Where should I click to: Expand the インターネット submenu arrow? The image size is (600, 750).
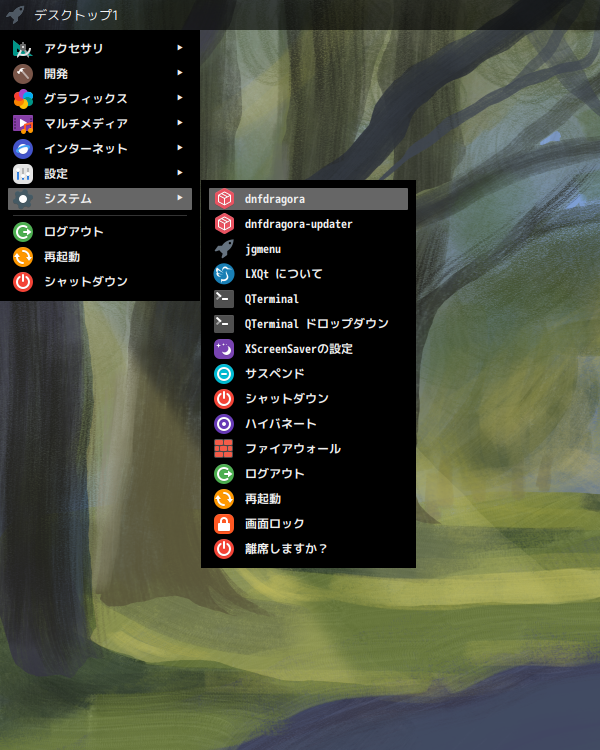180,147
